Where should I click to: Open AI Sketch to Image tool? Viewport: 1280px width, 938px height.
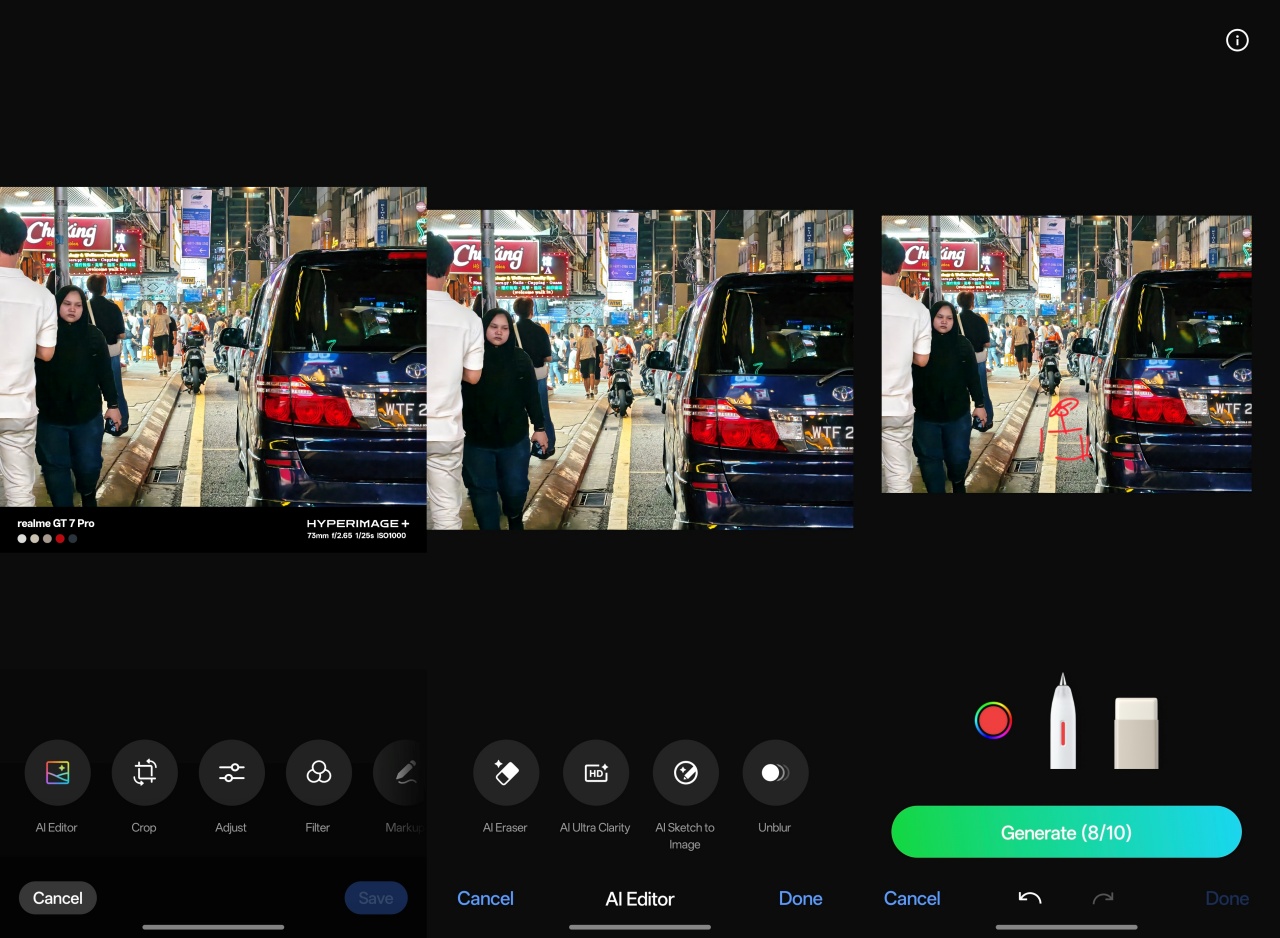coord(686,773)
